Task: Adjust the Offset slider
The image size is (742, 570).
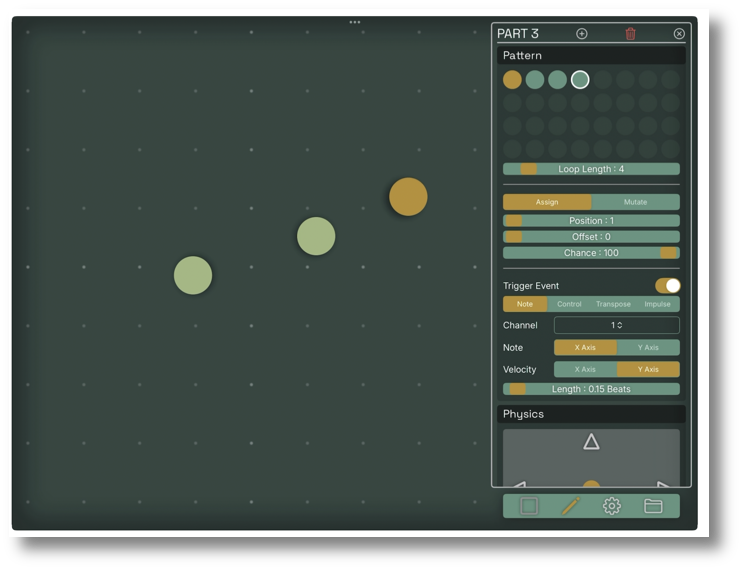Action: click(x=591, y=237)
